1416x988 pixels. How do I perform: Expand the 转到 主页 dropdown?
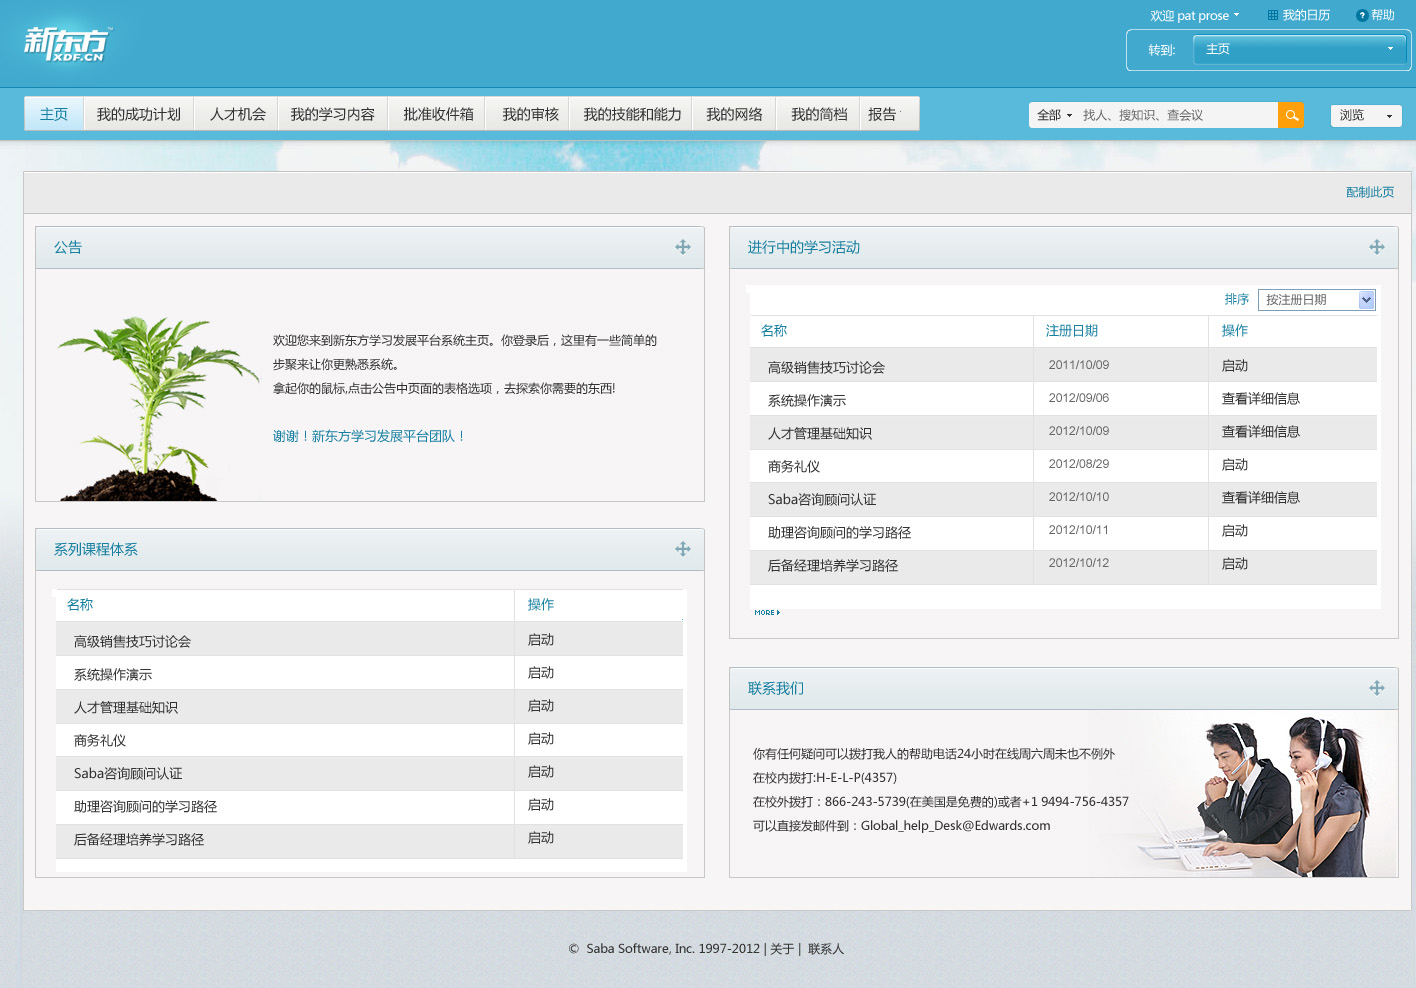click(1299, 49)
